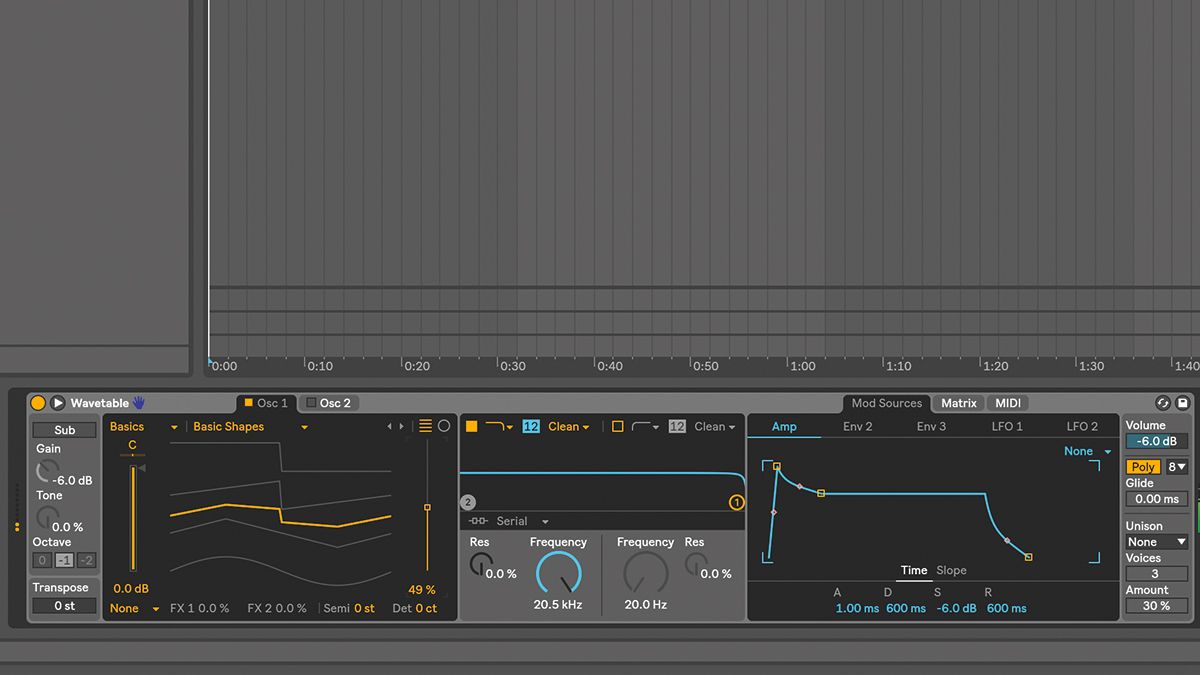Click Filter 2's 12 dB slope icon
This screenshot has width=1200, height=675.
click(x=676, y=426)
